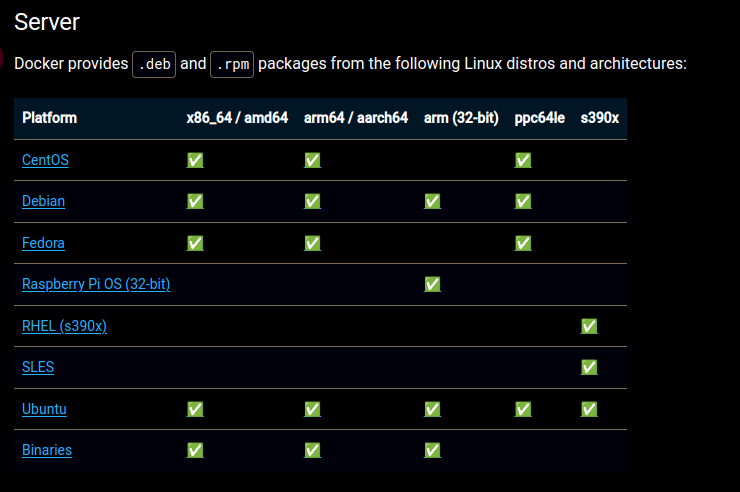Click the Debian ppc64le check mark
This screenshot has height=492, width=740.
(523, 201)
